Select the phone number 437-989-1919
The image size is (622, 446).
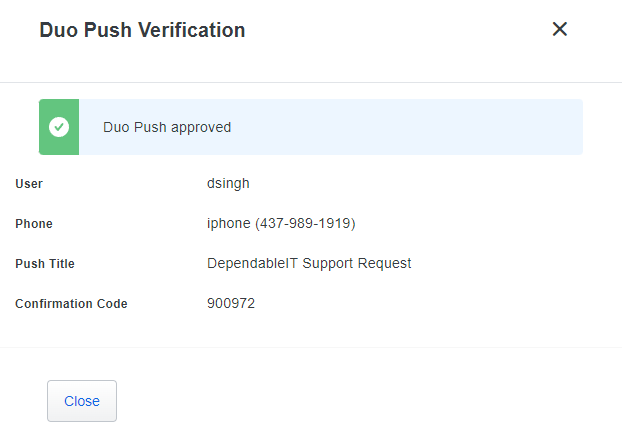[x=305, y=223]
